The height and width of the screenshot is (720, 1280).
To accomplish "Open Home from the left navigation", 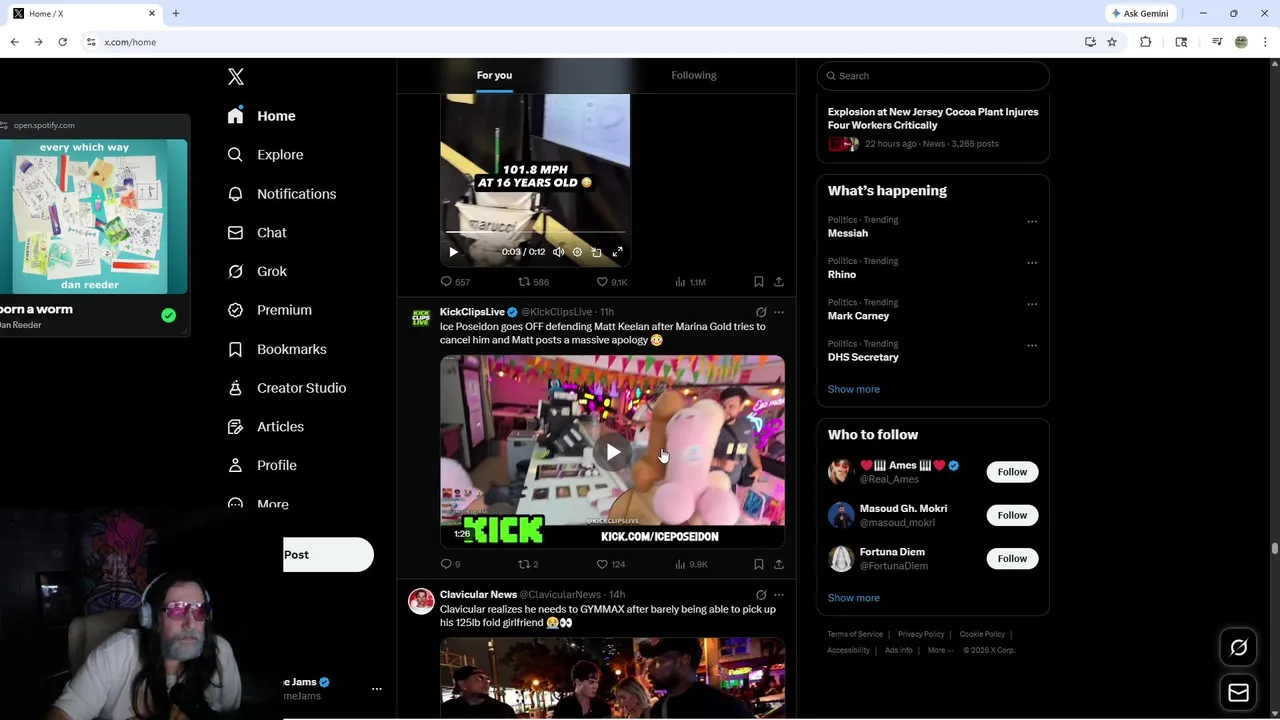I will tap(261, 116).
